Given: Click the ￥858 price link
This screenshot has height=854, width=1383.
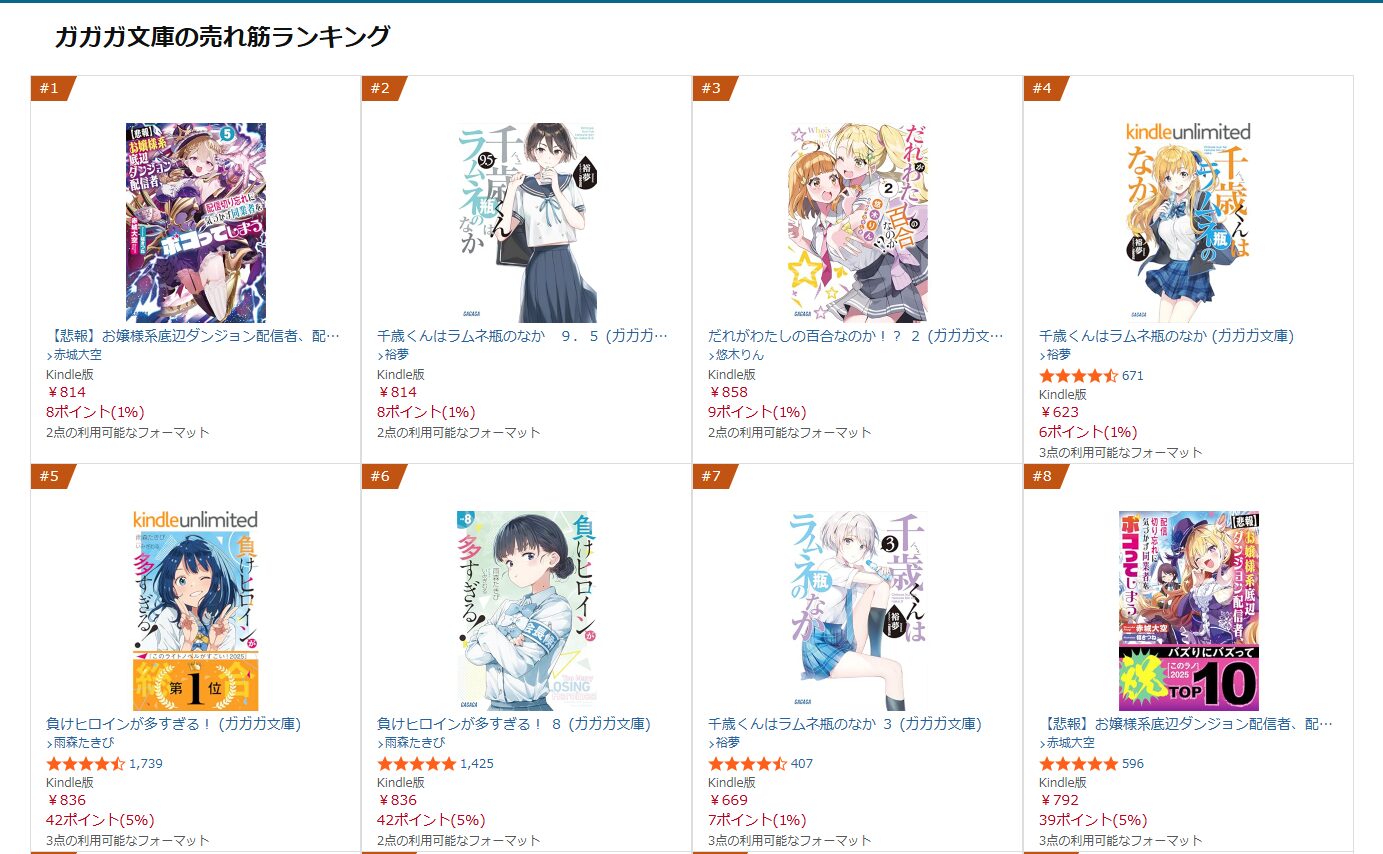Looking at the screenshot, I should point(728,392).
